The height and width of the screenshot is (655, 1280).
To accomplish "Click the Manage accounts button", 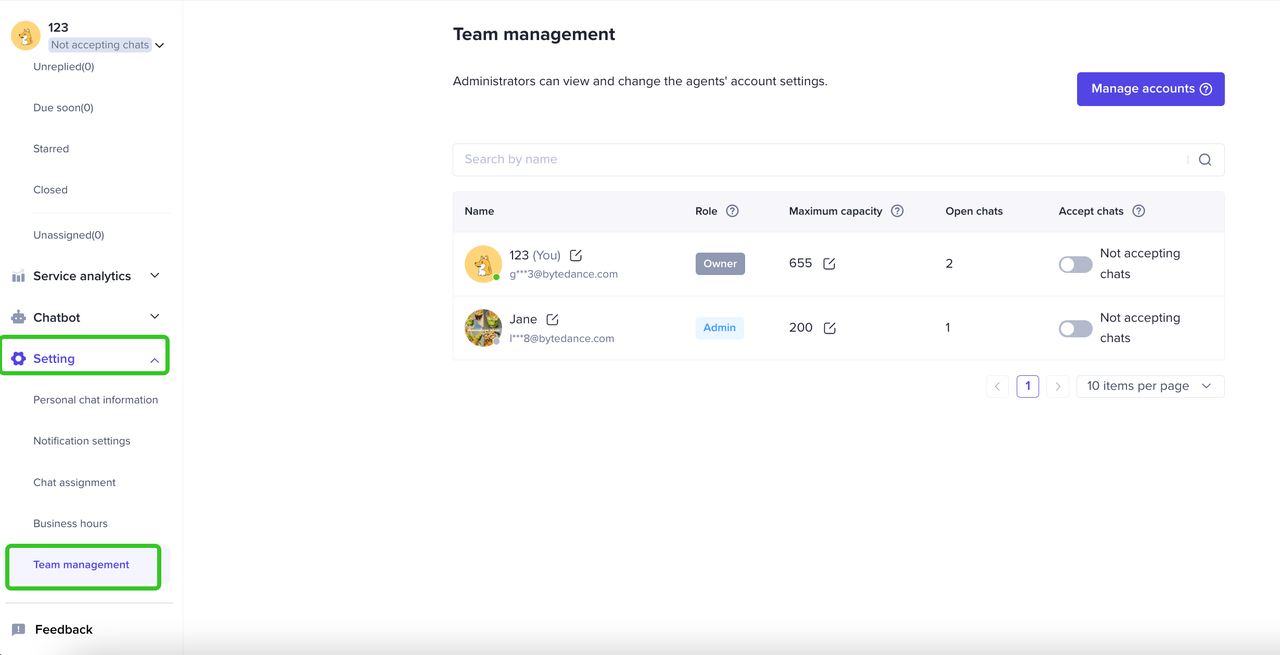I will click(1150, 89).
